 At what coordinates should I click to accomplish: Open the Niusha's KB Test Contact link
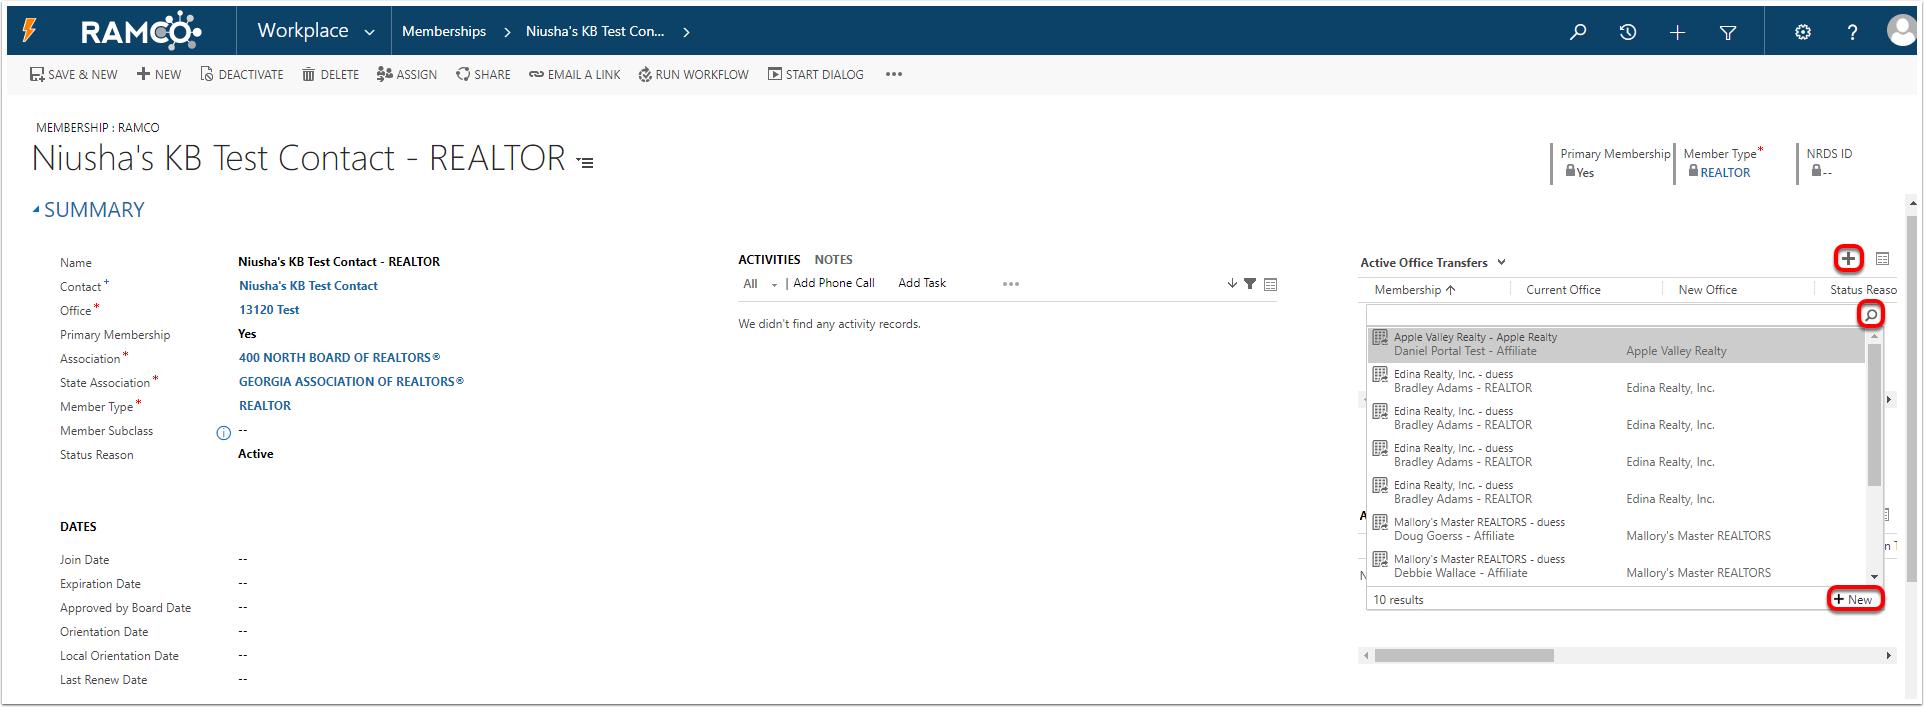[308, 286]
